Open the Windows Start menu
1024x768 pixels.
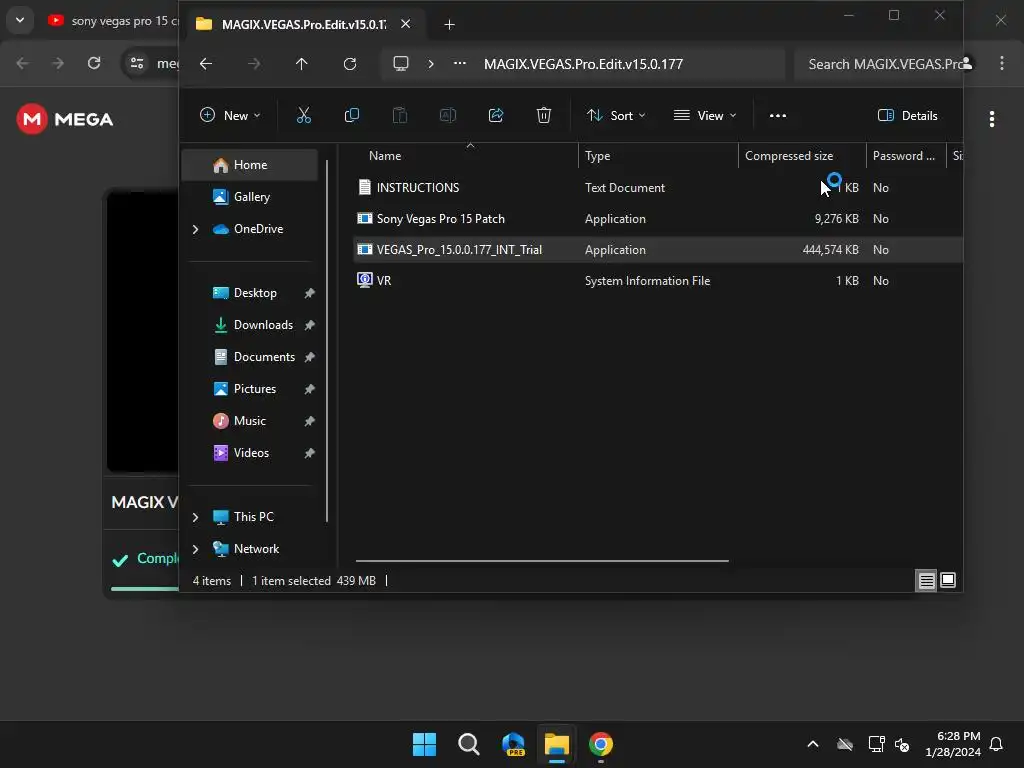tap(424, 744)
